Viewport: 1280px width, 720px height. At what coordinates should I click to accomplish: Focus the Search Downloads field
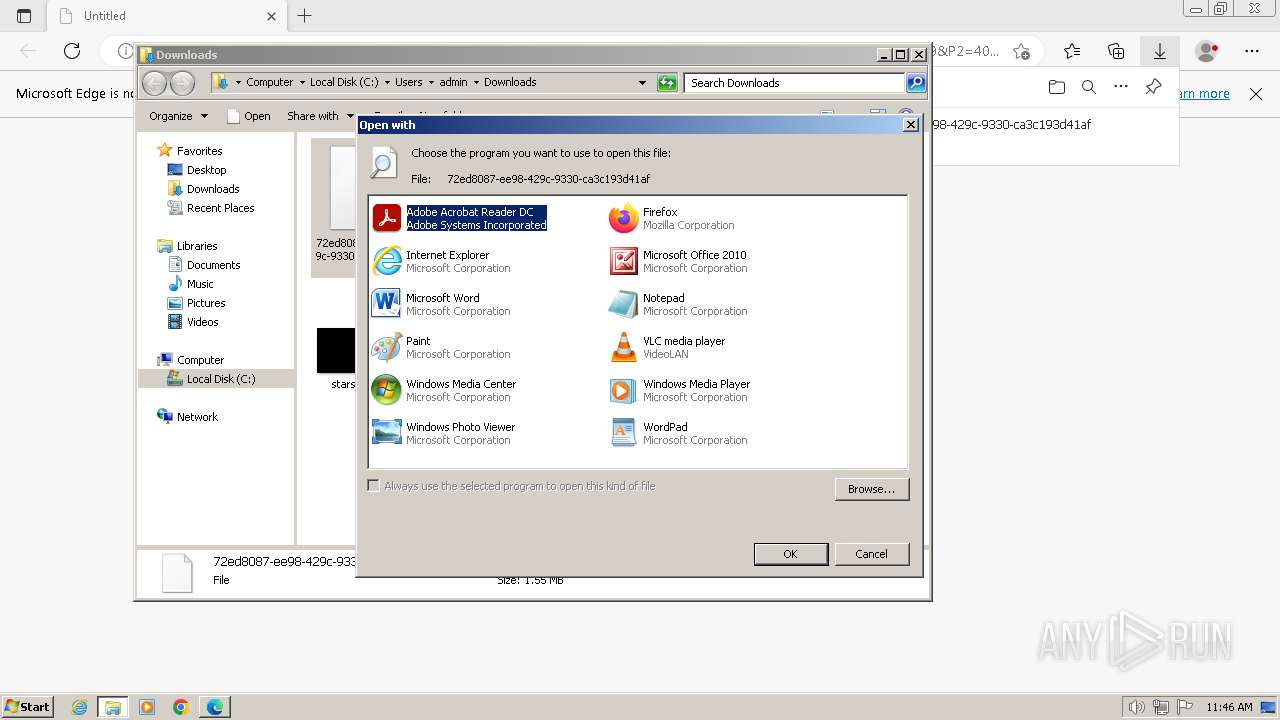pos(795,83)
